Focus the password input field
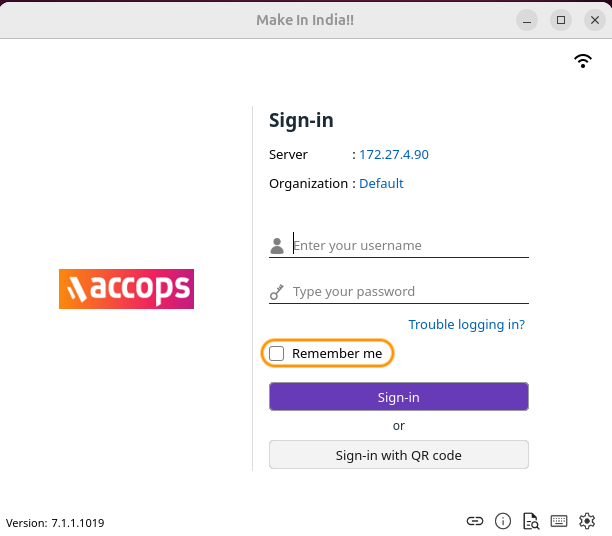The width and height of the screenshot is (612, 536). [410, 292]
